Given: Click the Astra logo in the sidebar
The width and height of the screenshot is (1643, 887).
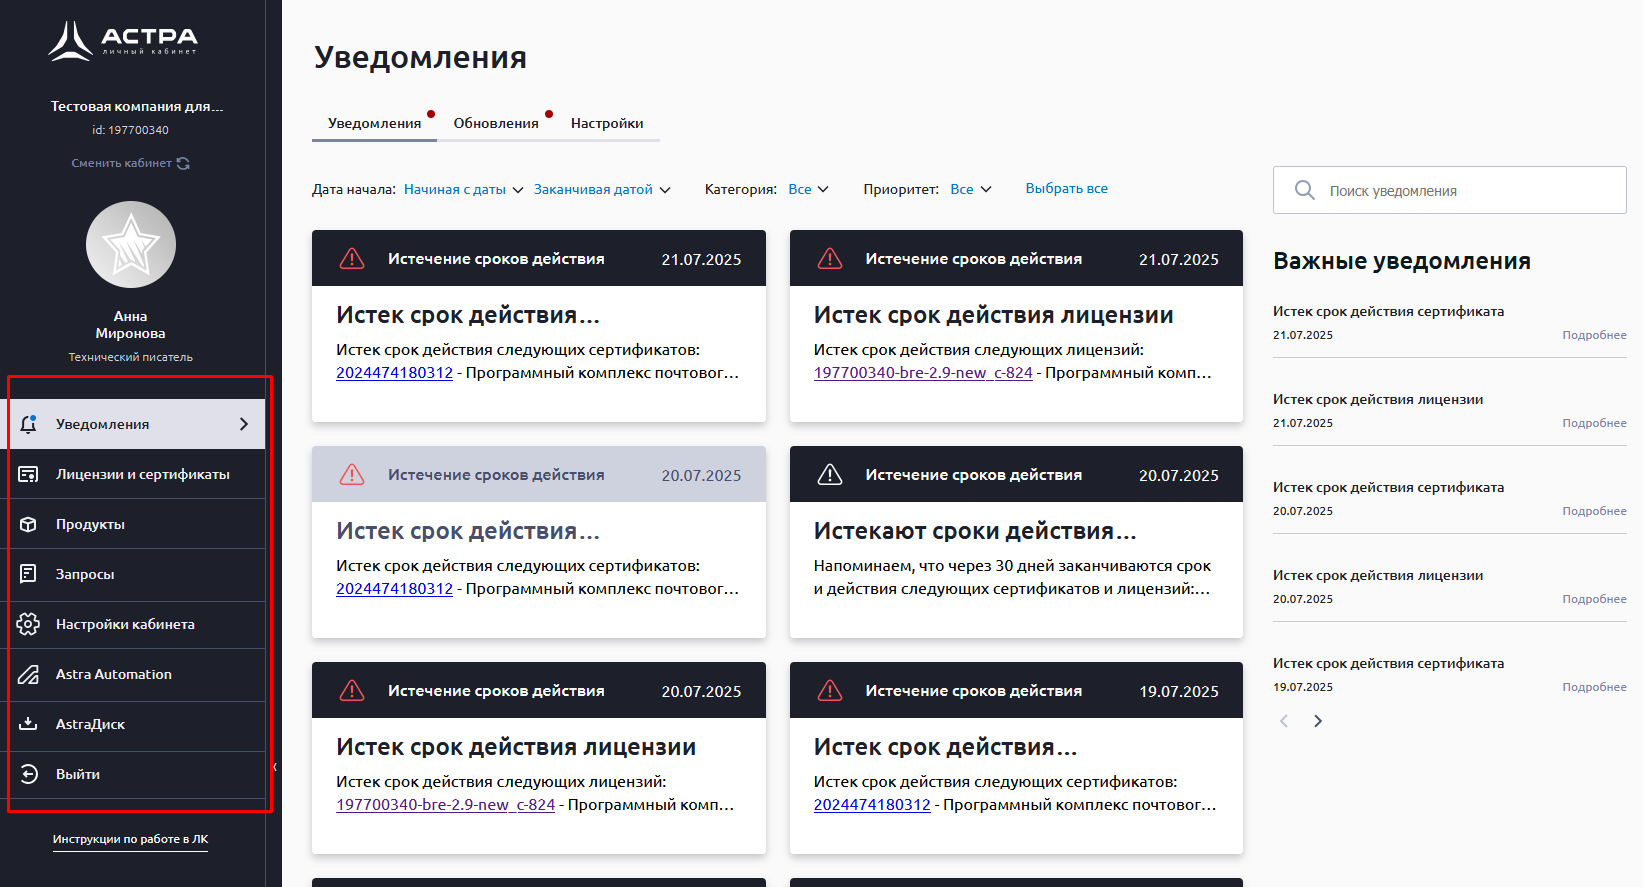Looking at the screenshot, I should pos(123,41).
